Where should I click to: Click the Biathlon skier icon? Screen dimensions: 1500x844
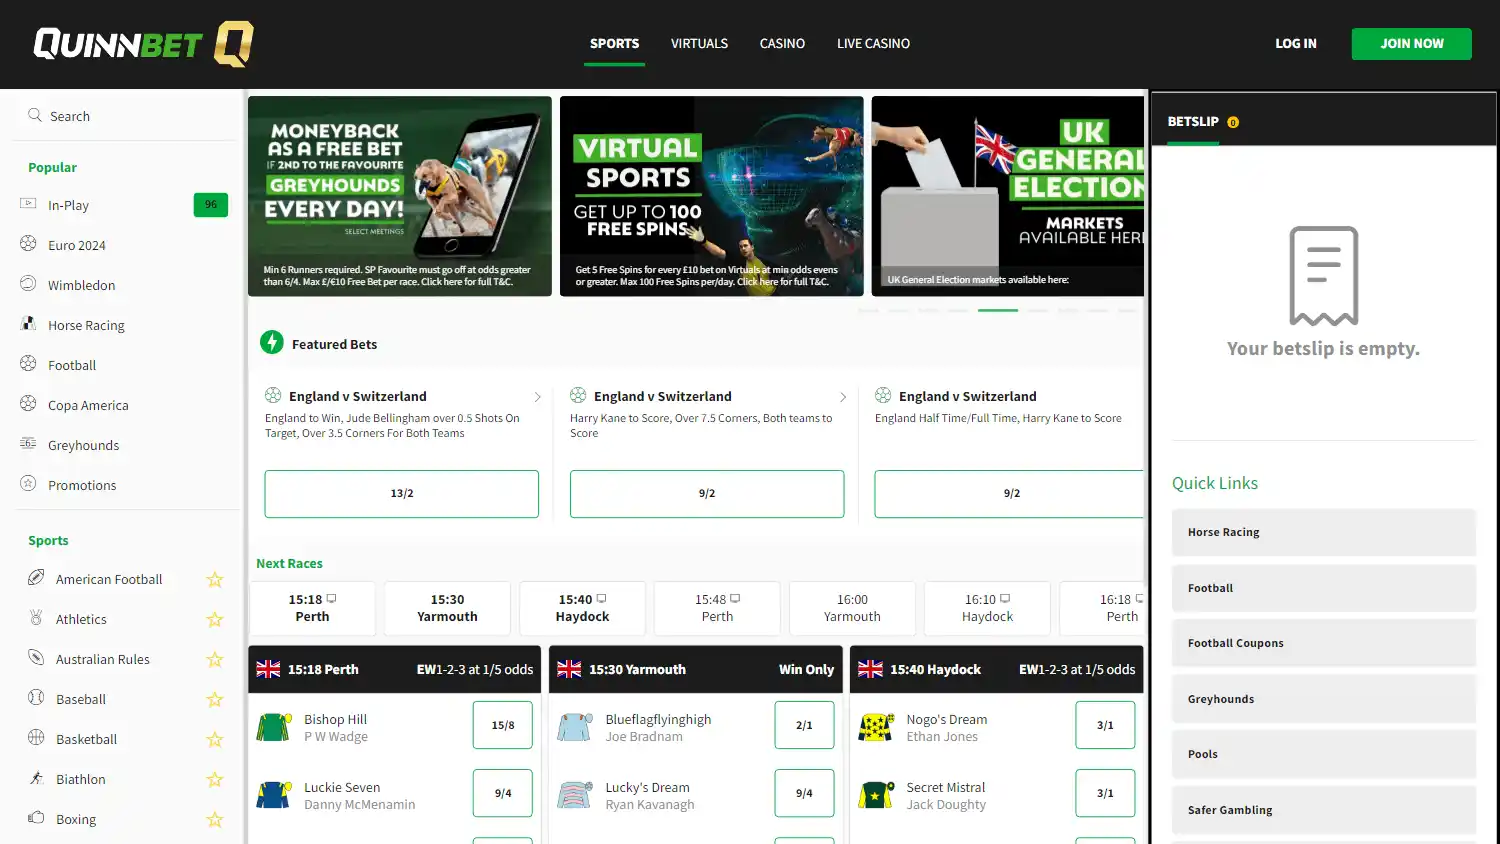pos(36,778)
